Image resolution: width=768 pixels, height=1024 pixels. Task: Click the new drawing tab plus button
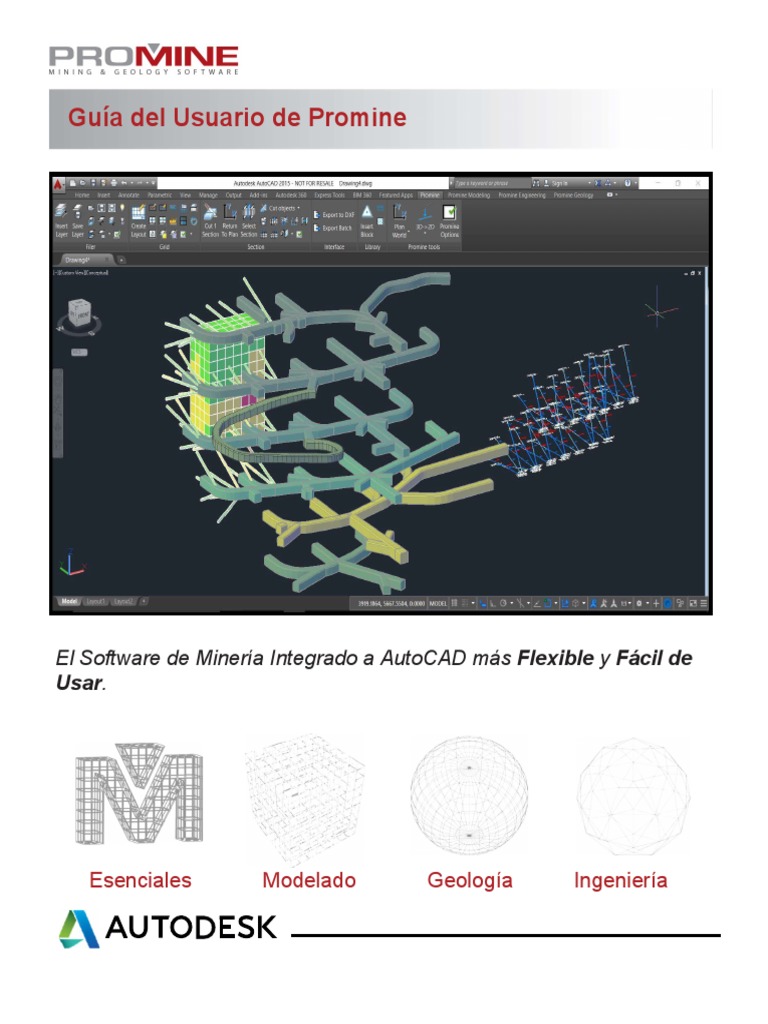tap(121, 260)
